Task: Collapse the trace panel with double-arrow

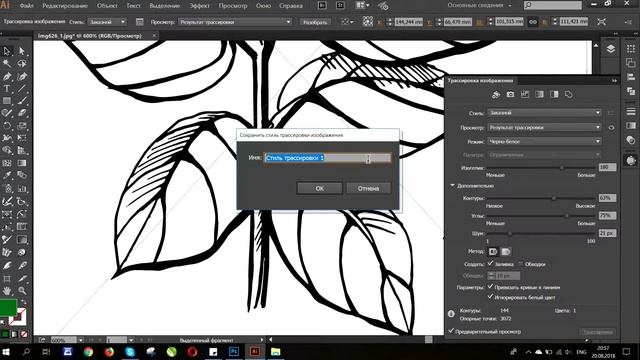Action: (x=614, y=81)
